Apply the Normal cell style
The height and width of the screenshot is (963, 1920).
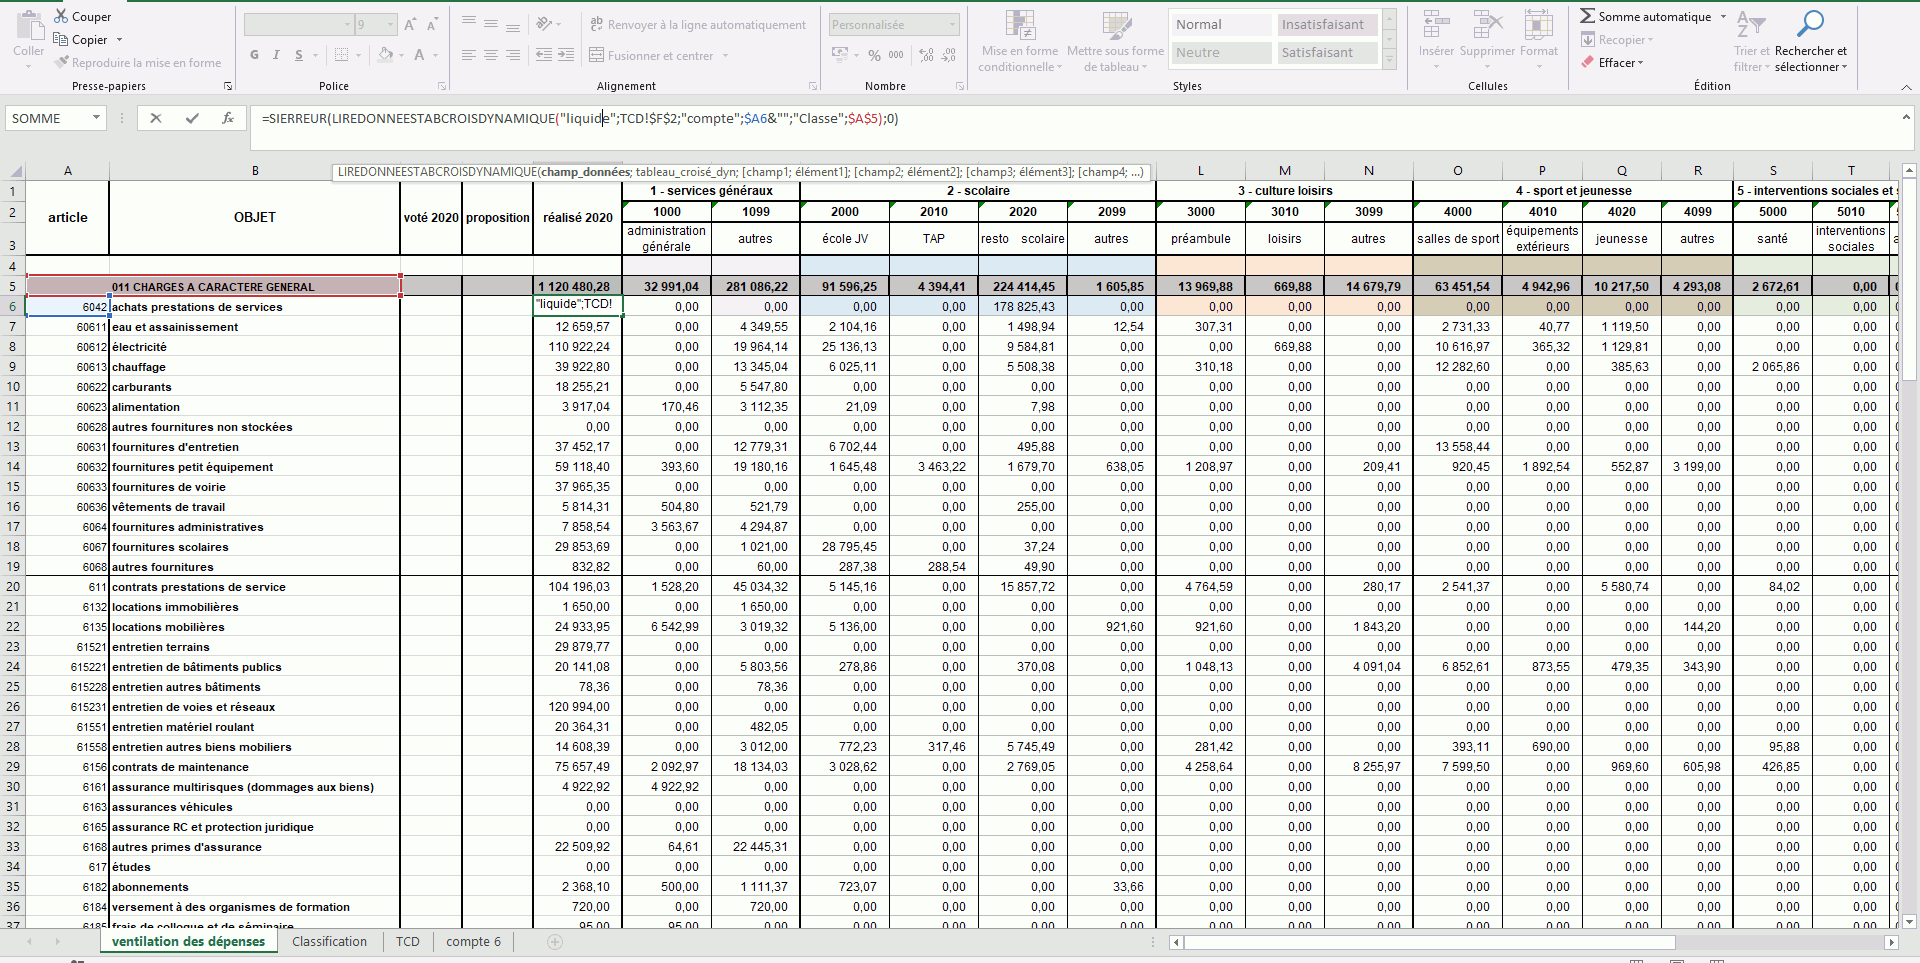(1220, 24)
